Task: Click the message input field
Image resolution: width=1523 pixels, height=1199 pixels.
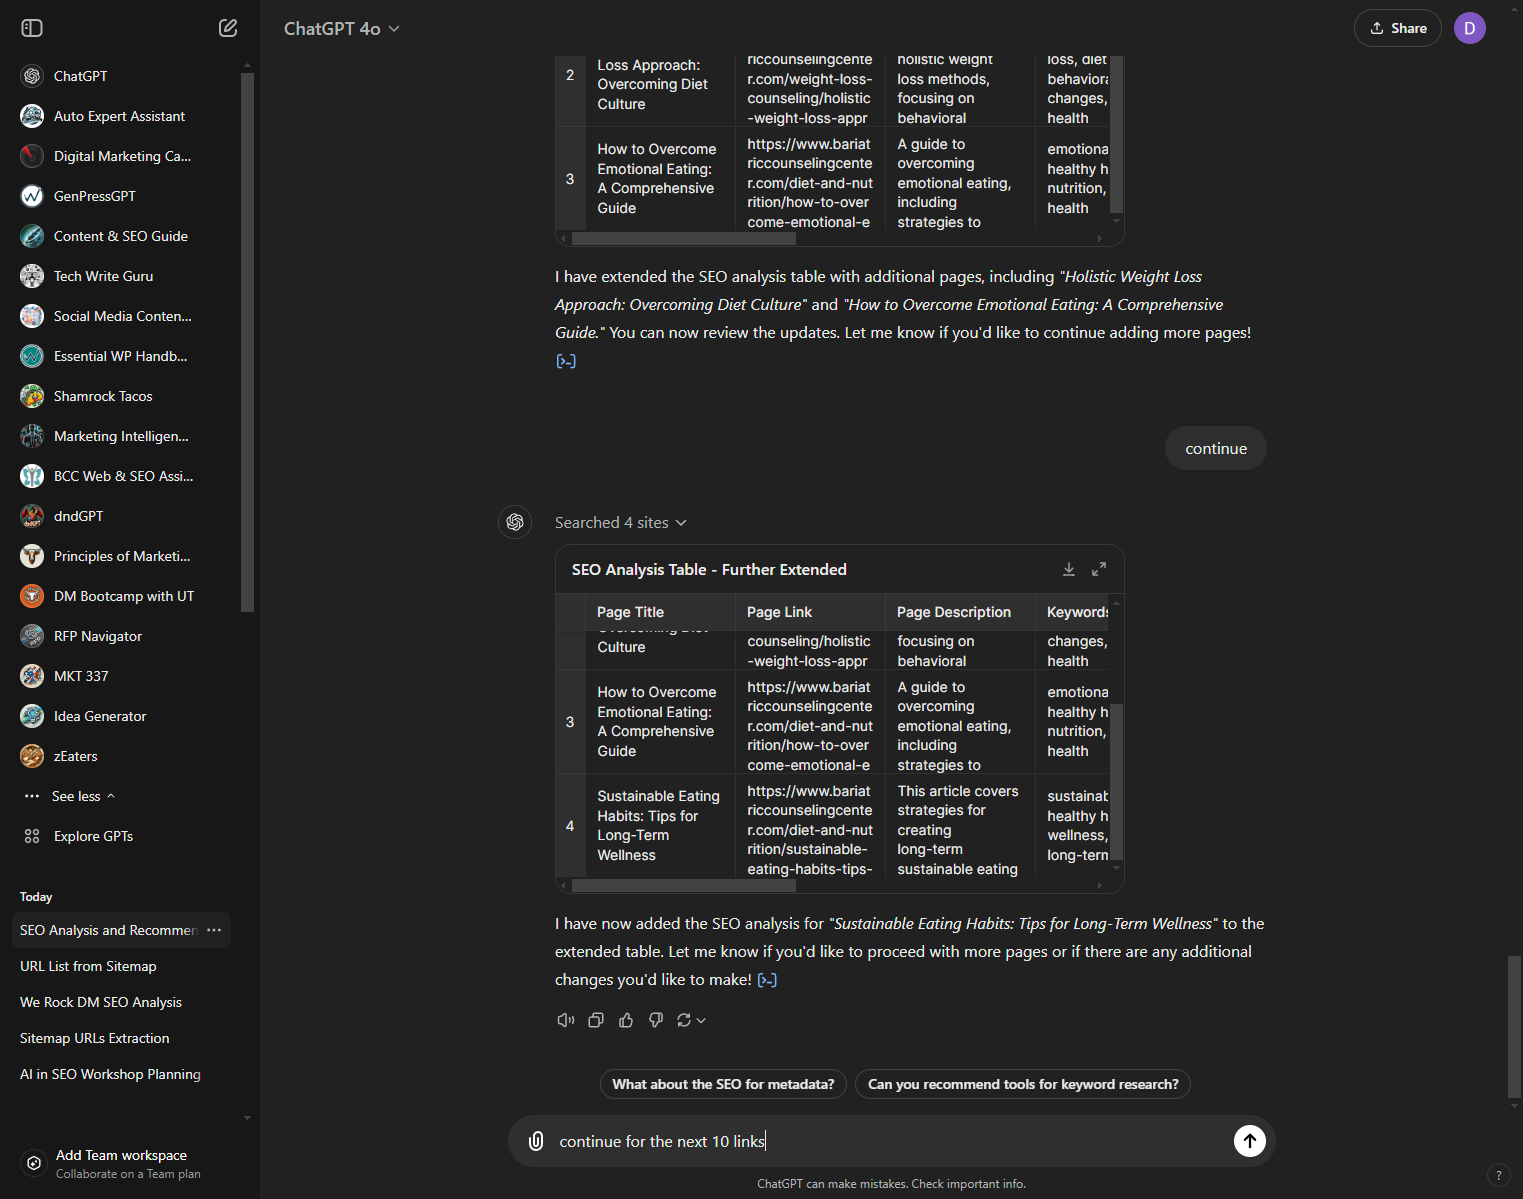Action: click(890, 1141)
